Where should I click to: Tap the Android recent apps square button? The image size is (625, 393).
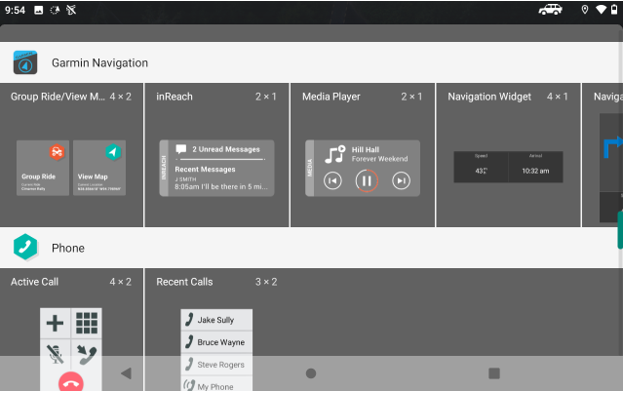tap(494, 373)
